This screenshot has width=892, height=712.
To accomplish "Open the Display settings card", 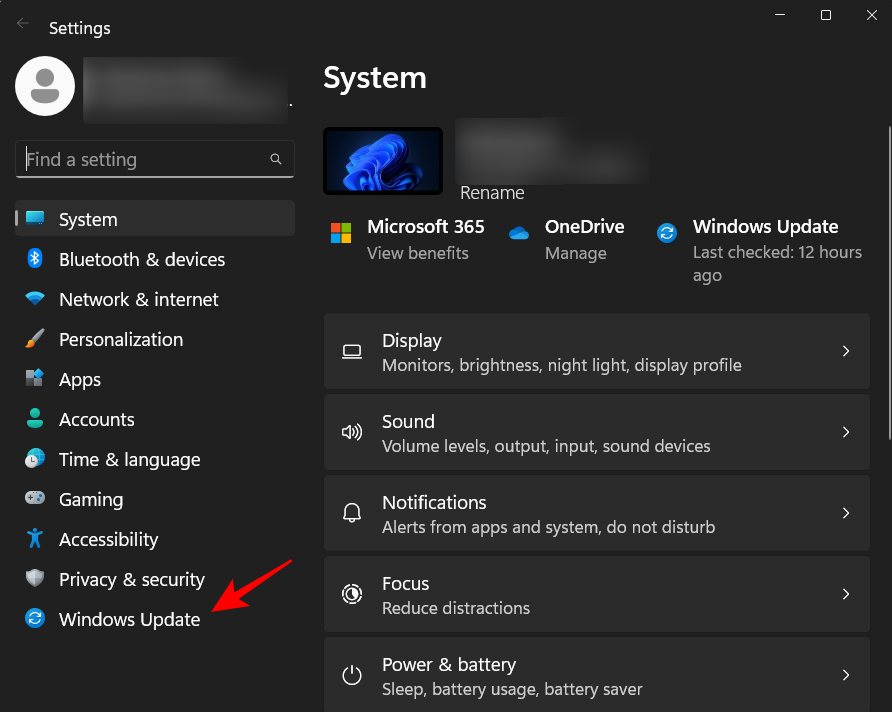I will [597, 351].
